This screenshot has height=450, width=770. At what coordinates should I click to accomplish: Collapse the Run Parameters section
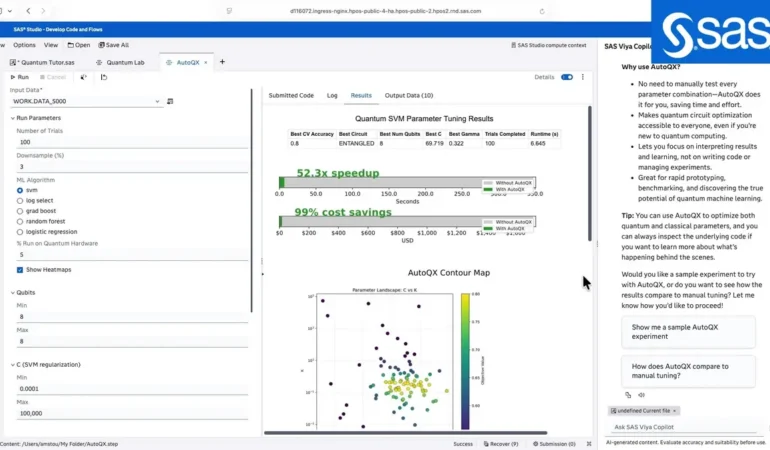point(13,118)
